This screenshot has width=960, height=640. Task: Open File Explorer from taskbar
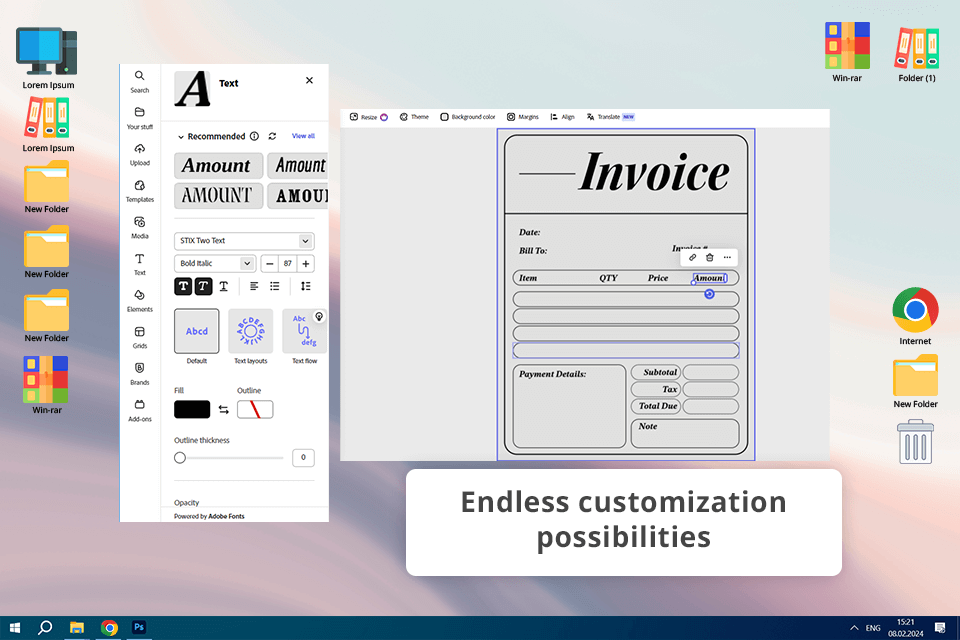click(x=77, y=628)
